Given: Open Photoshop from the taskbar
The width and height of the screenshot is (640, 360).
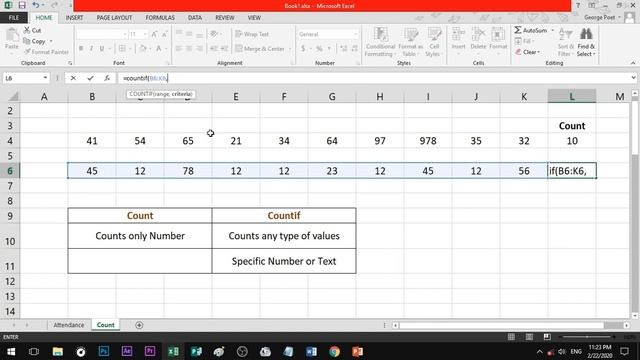Looking at the screenshot, I should click(x=104, y=351).
